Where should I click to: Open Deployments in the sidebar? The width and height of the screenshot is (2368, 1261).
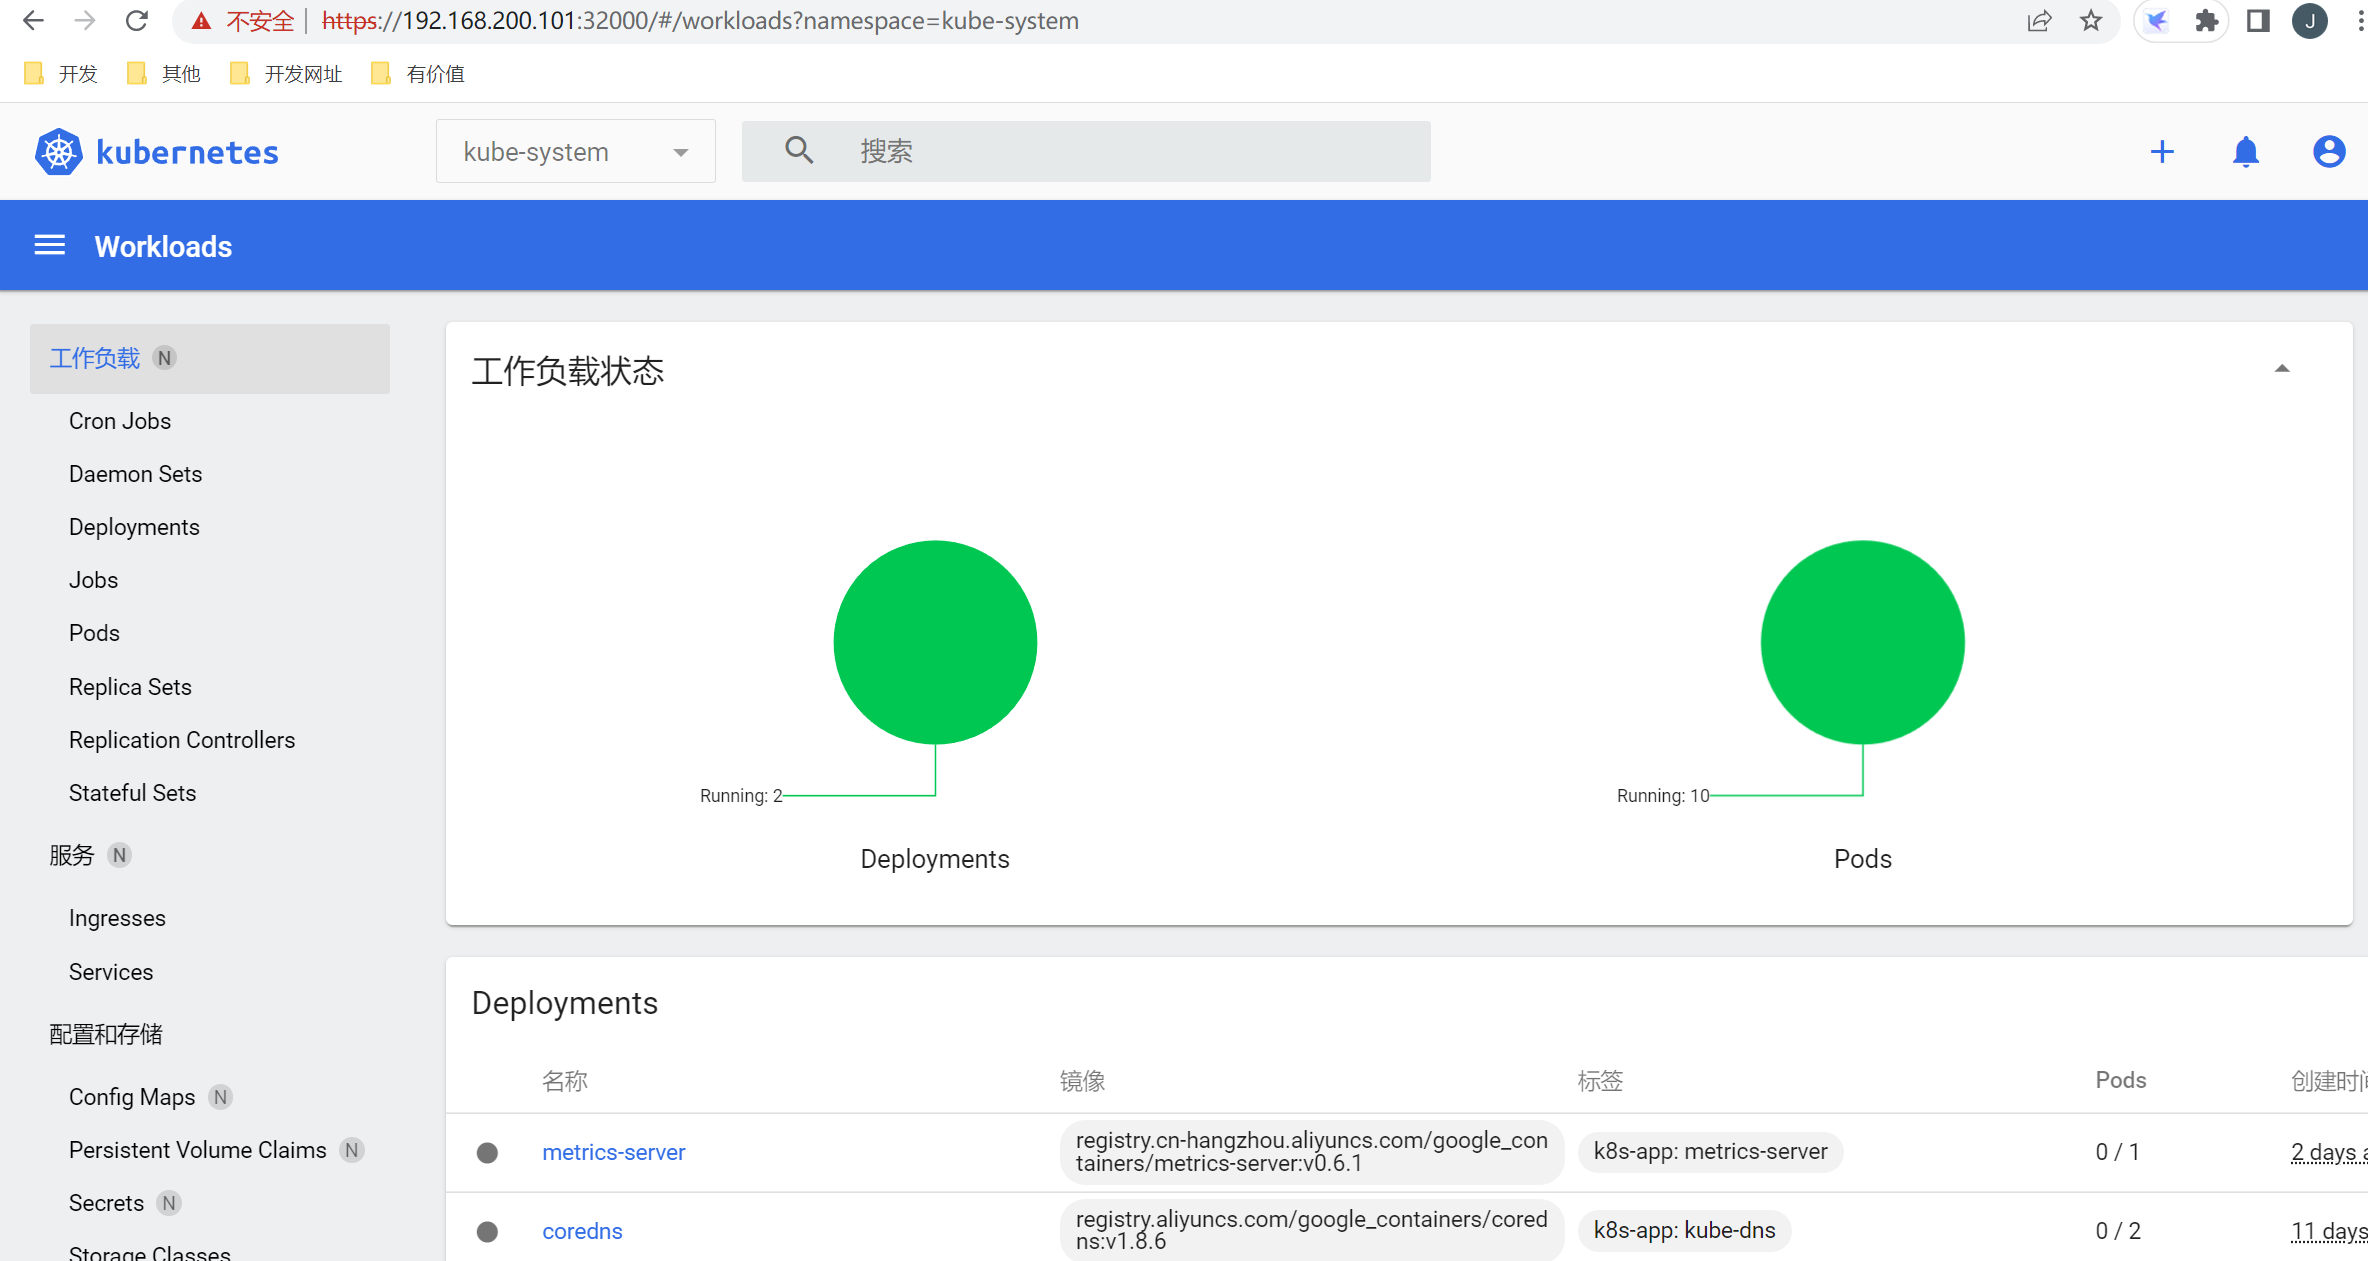(134, 527)
